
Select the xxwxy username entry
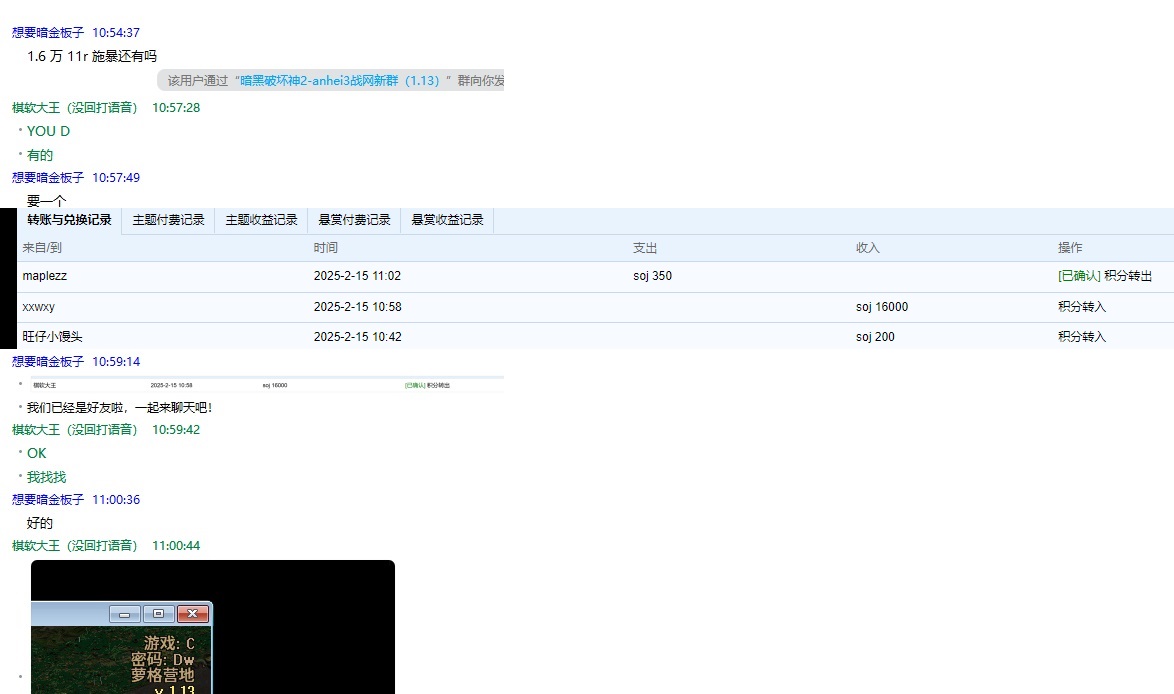[x=39, y=307]
